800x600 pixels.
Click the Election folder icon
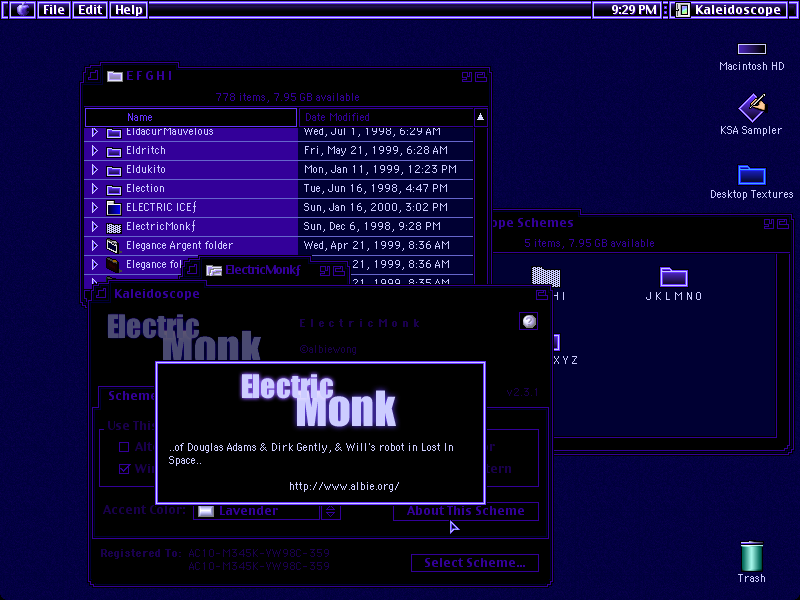114,189
